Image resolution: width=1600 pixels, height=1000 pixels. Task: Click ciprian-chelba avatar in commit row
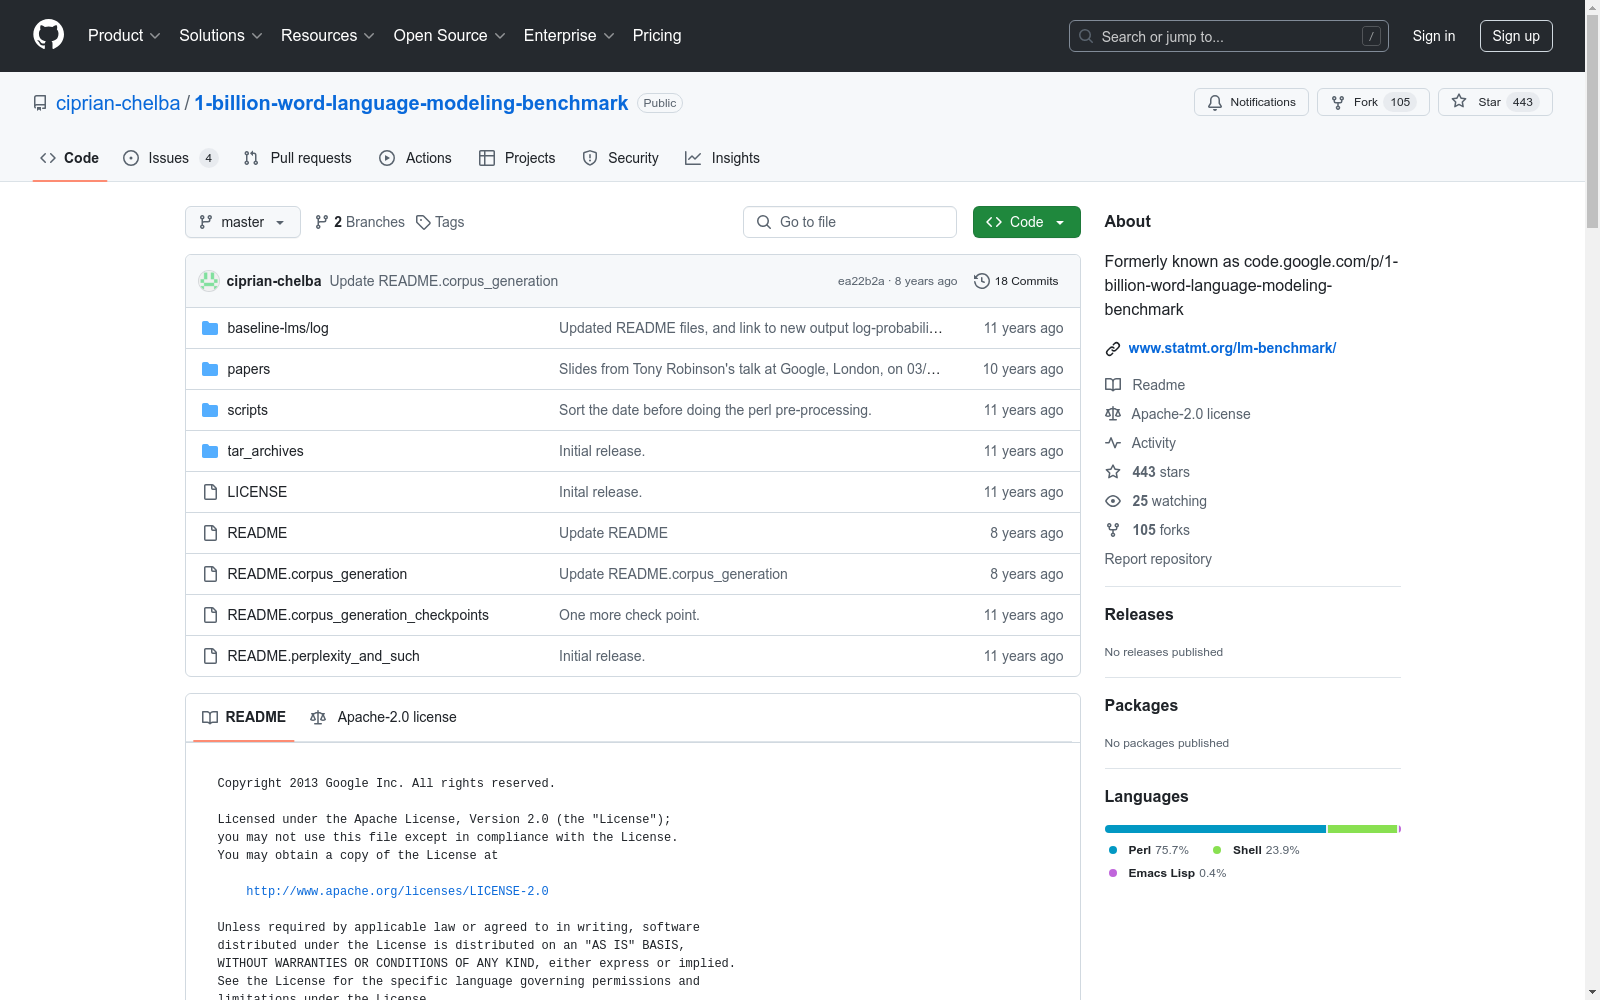[209, 281]
